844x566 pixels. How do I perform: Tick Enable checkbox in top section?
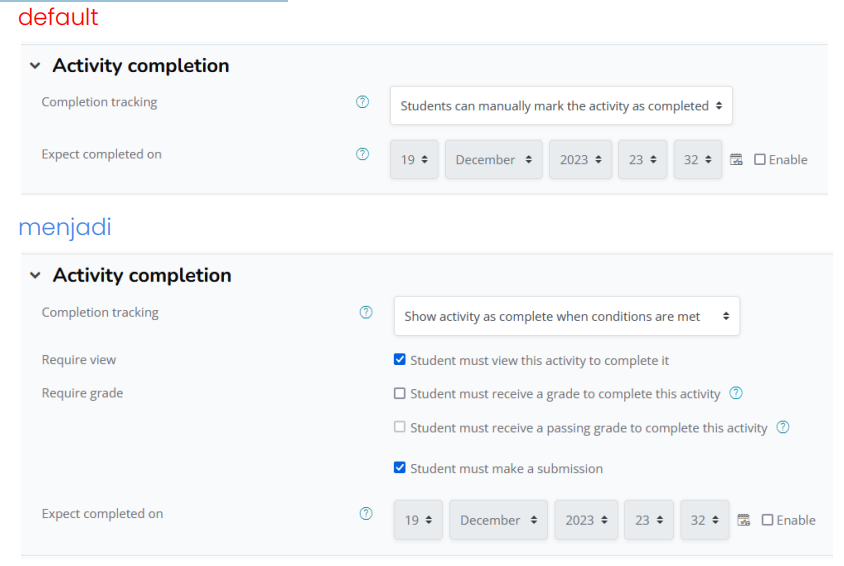(x=760, y=160)
